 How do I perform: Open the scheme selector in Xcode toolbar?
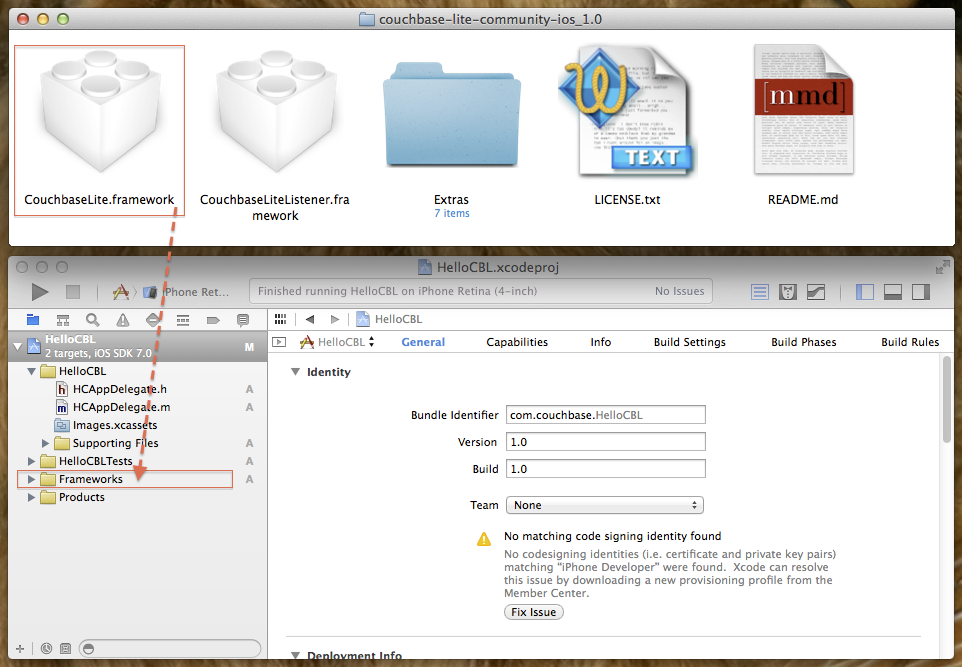pos(121,292)
